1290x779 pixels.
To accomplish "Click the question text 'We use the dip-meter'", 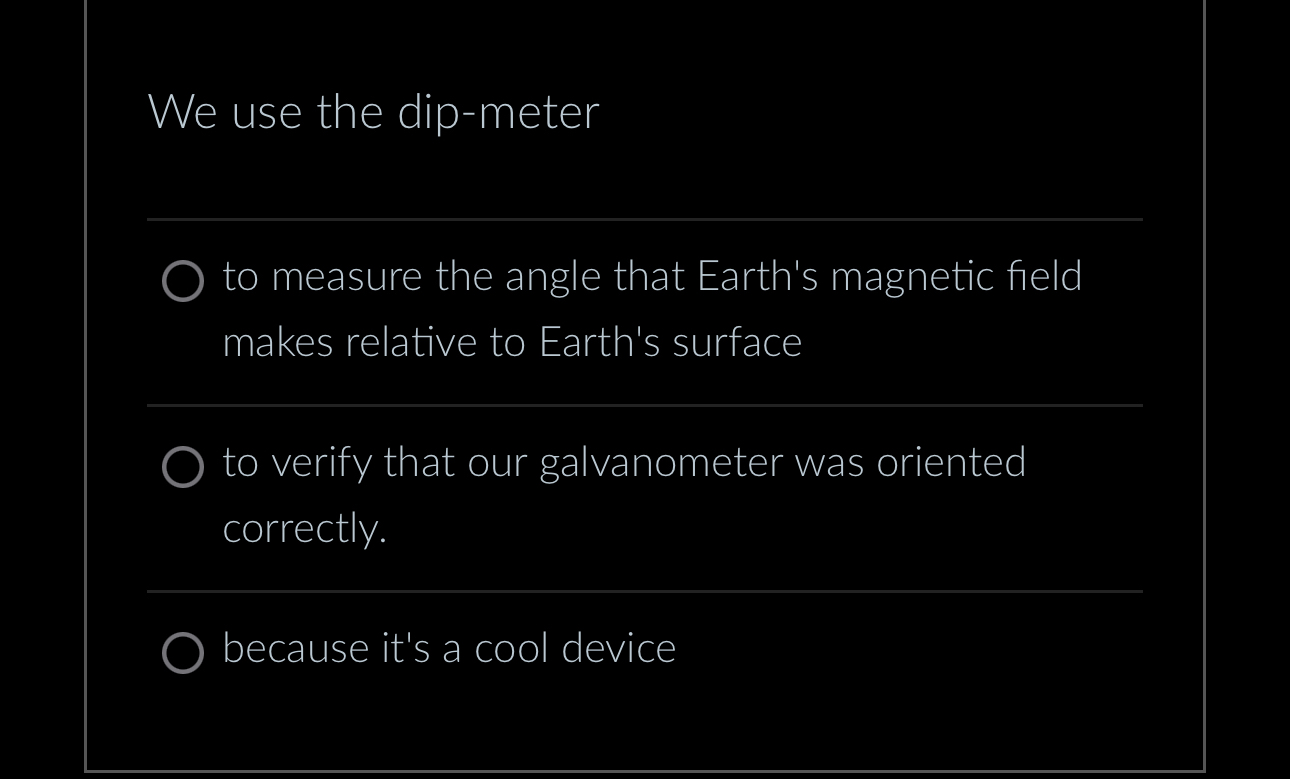I will (x=373, y=111).
